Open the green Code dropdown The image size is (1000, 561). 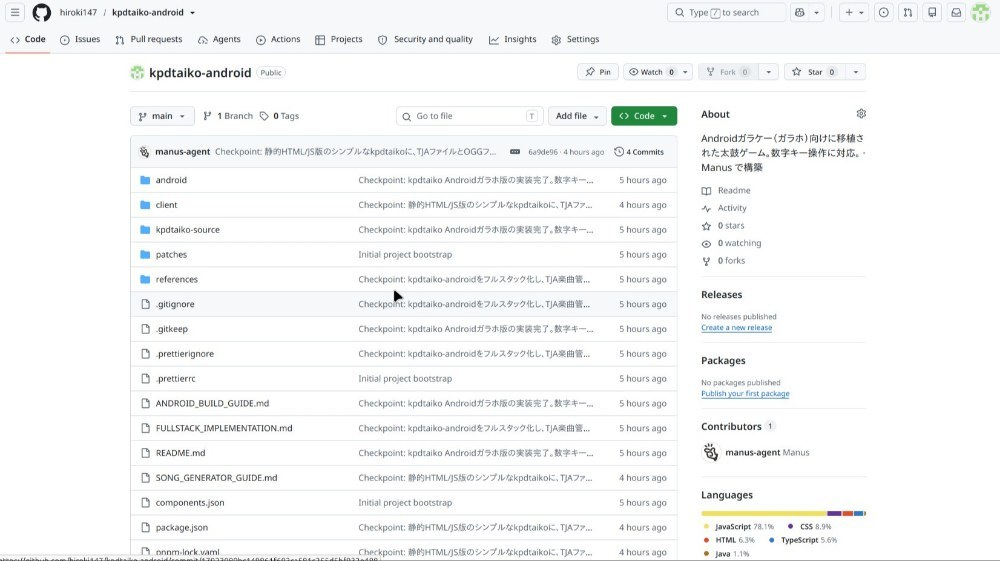pyautogui.click(x=643, y=116)
